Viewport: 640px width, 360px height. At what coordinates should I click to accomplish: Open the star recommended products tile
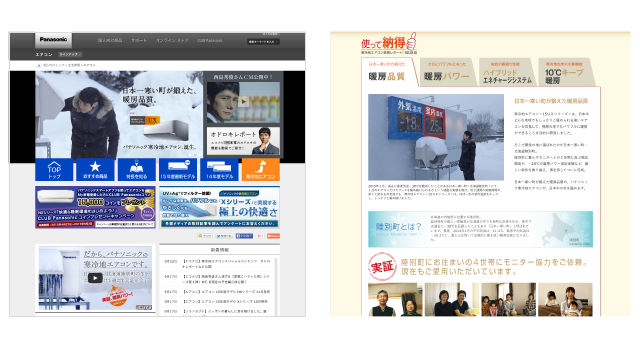click(x=95, y=169)
